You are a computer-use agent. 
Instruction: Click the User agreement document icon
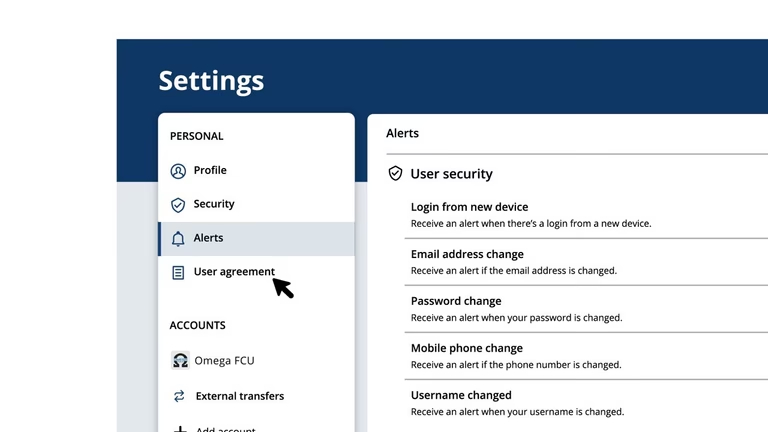click(178, 272)
